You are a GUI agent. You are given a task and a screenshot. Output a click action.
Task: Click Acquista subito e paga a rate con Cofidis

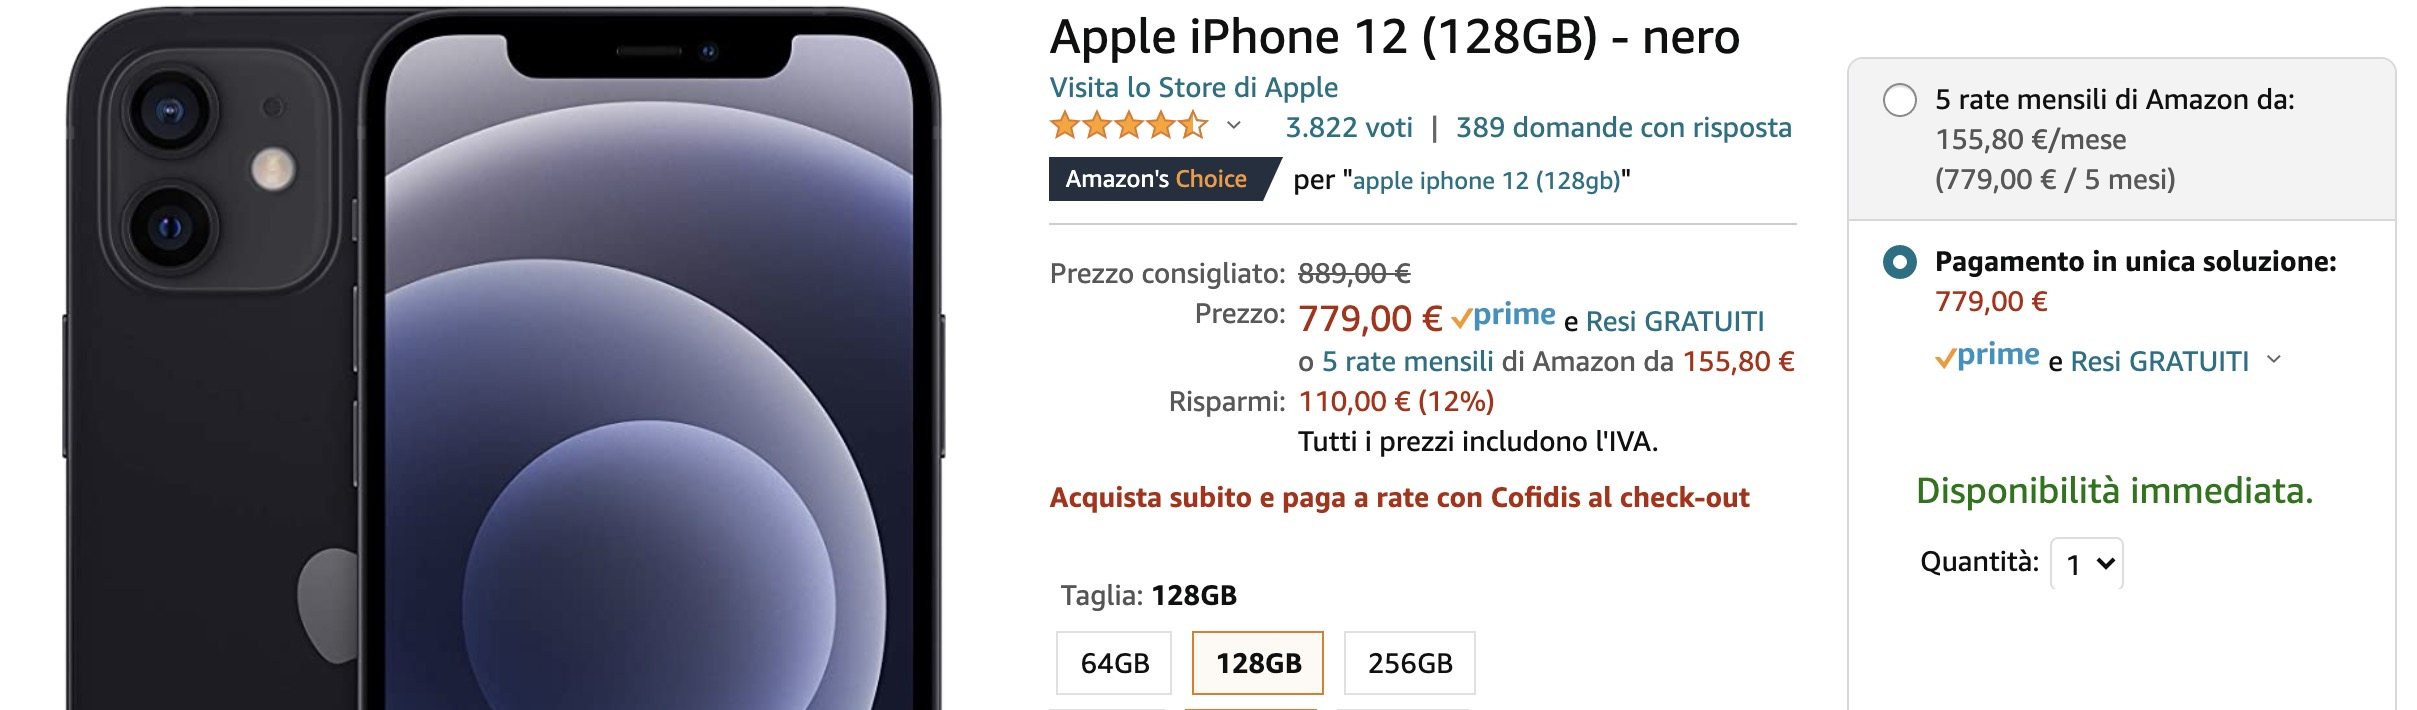(1399, 497)
